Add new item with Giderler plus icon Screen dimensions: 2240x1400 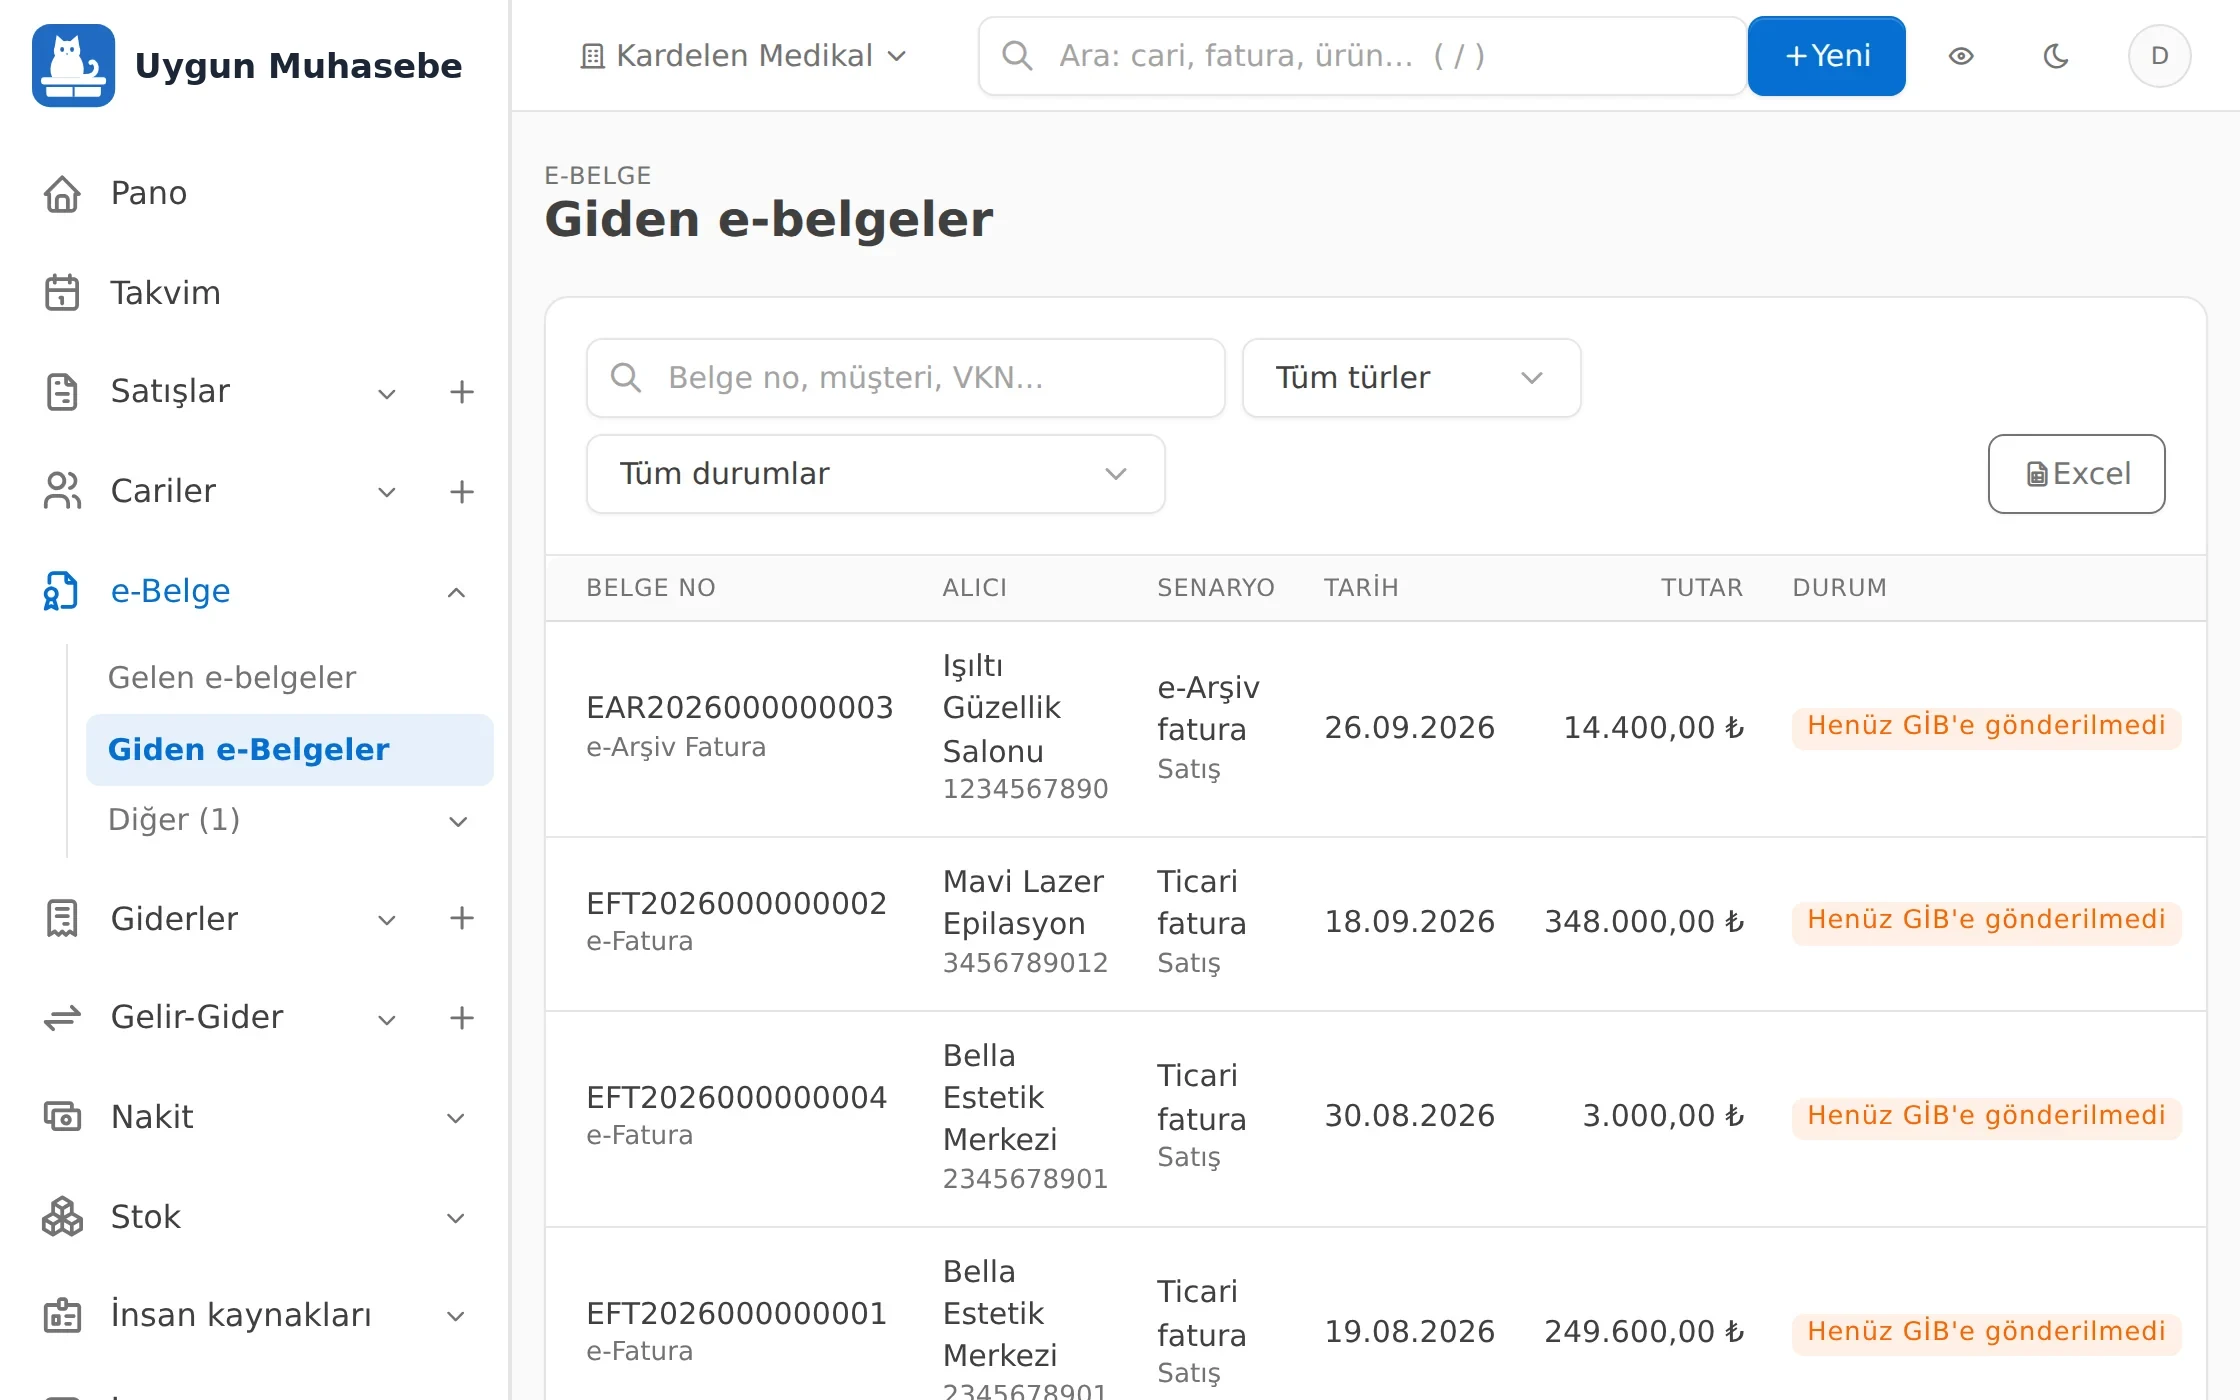461,918
